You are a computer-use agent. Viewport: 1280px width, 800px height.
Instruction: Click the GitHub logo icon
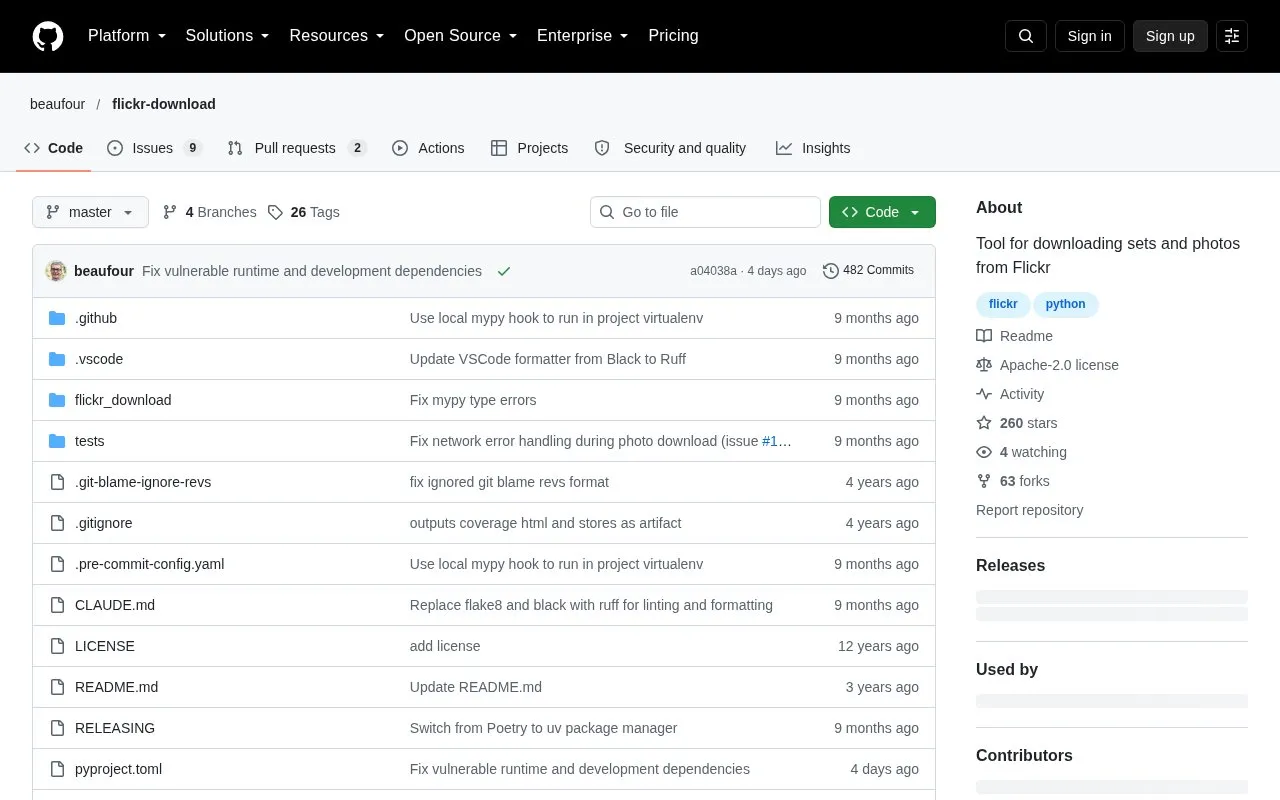coord(48,36)
